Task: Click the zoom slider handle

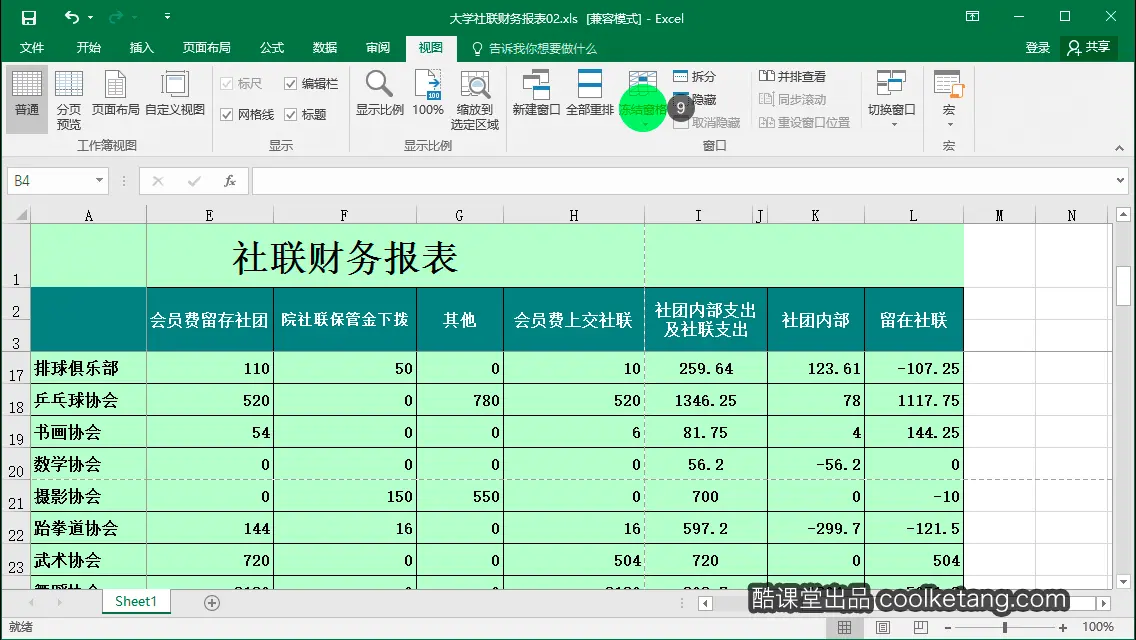Action: [x=1005, y=628]
